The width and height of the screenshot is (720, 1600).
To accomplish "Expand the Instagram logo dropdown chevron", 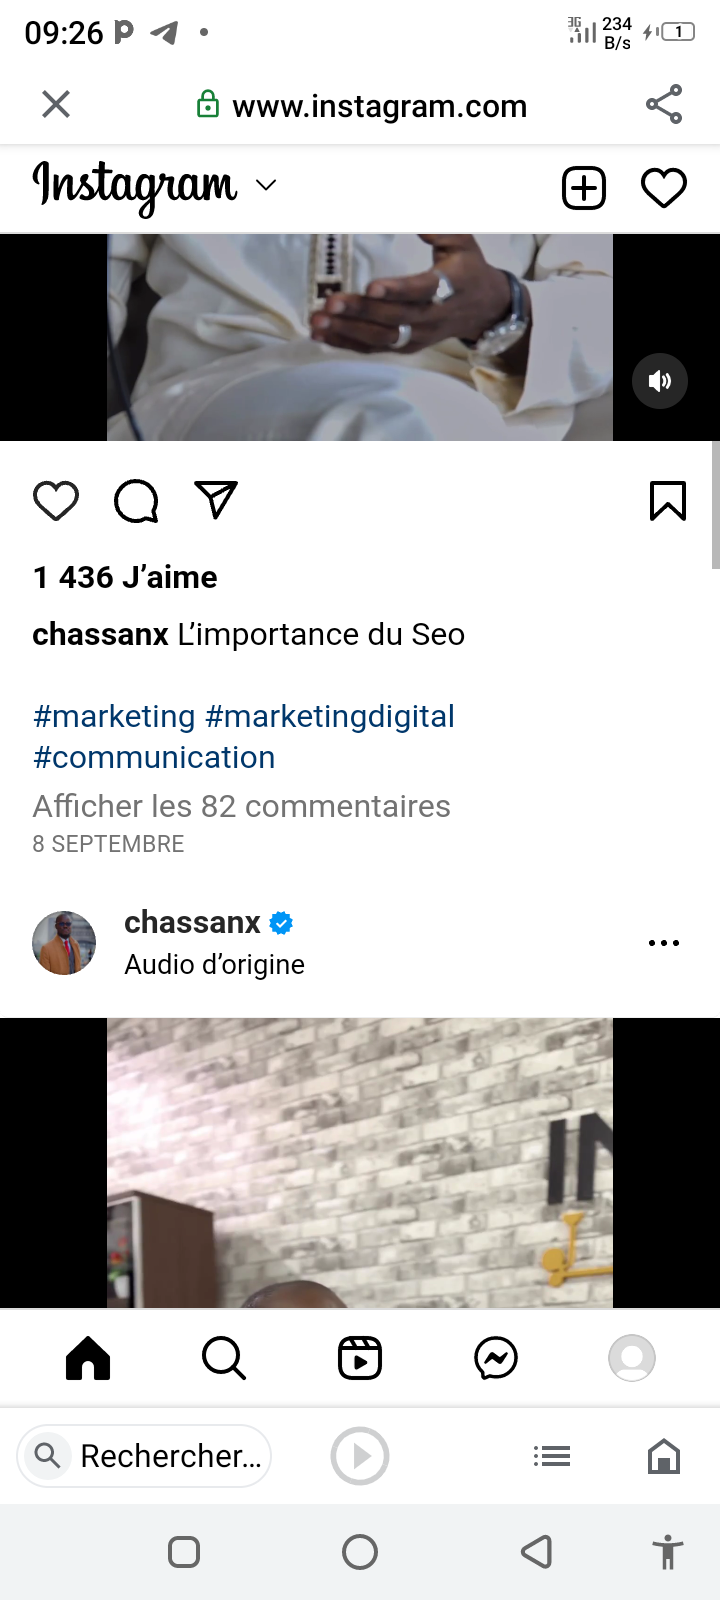I will [x=266, y=185].
